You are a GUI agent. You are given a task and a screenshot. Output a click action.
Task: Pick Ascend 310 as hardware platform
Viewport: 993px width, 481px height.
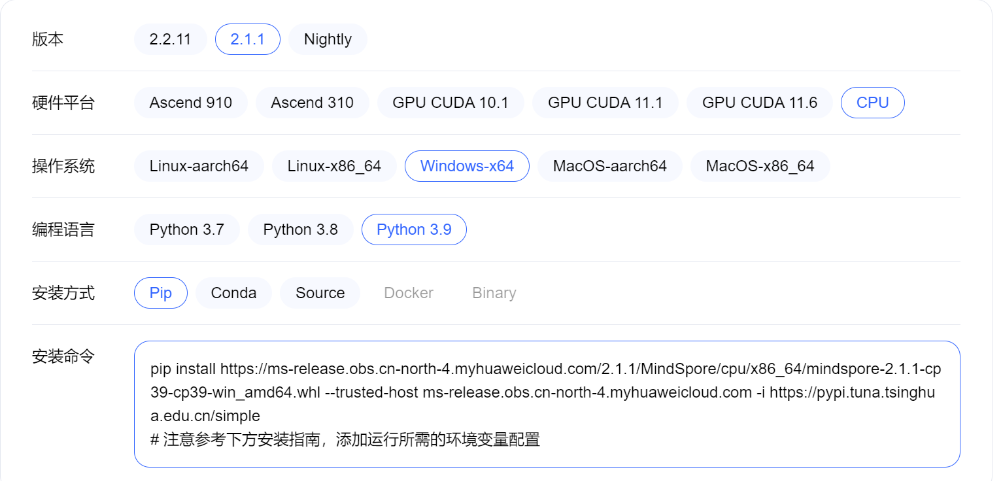(312, 102)
